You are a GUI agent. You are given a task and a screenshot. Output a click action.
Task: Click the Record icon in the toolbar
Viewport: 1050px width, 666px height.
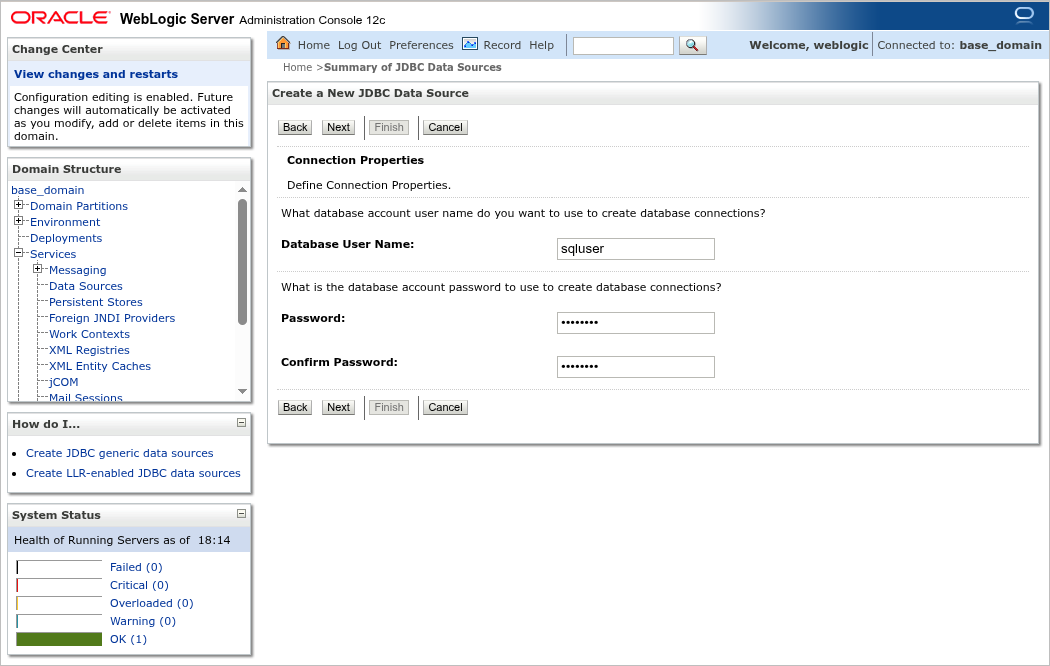[x=469, y=44]
